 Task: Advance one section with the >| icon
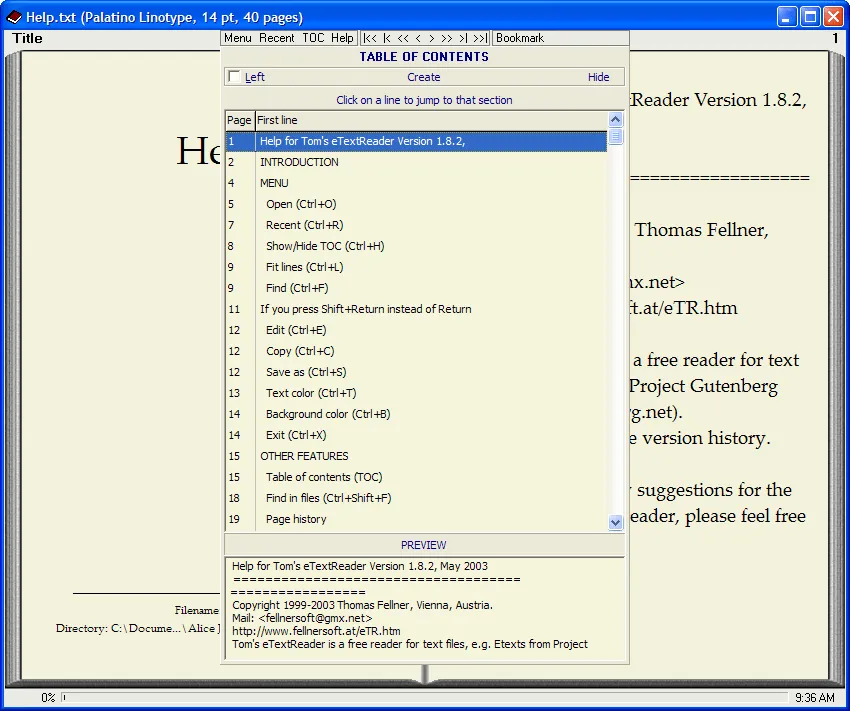(x=463, y=38)
